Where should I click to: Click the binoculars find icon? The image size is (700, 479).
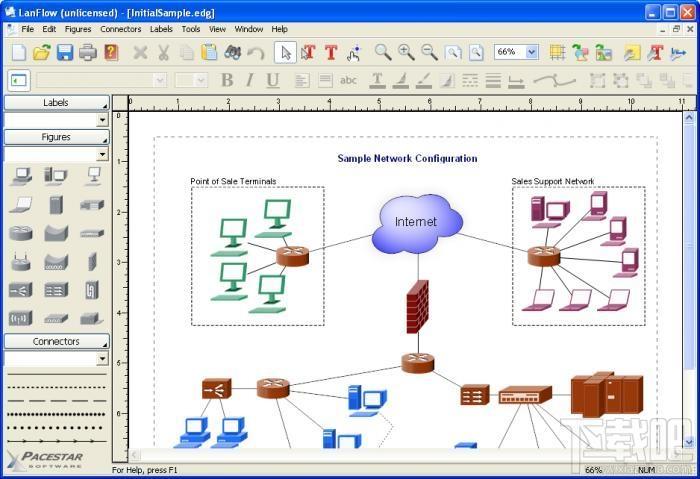tap(233, 52)
